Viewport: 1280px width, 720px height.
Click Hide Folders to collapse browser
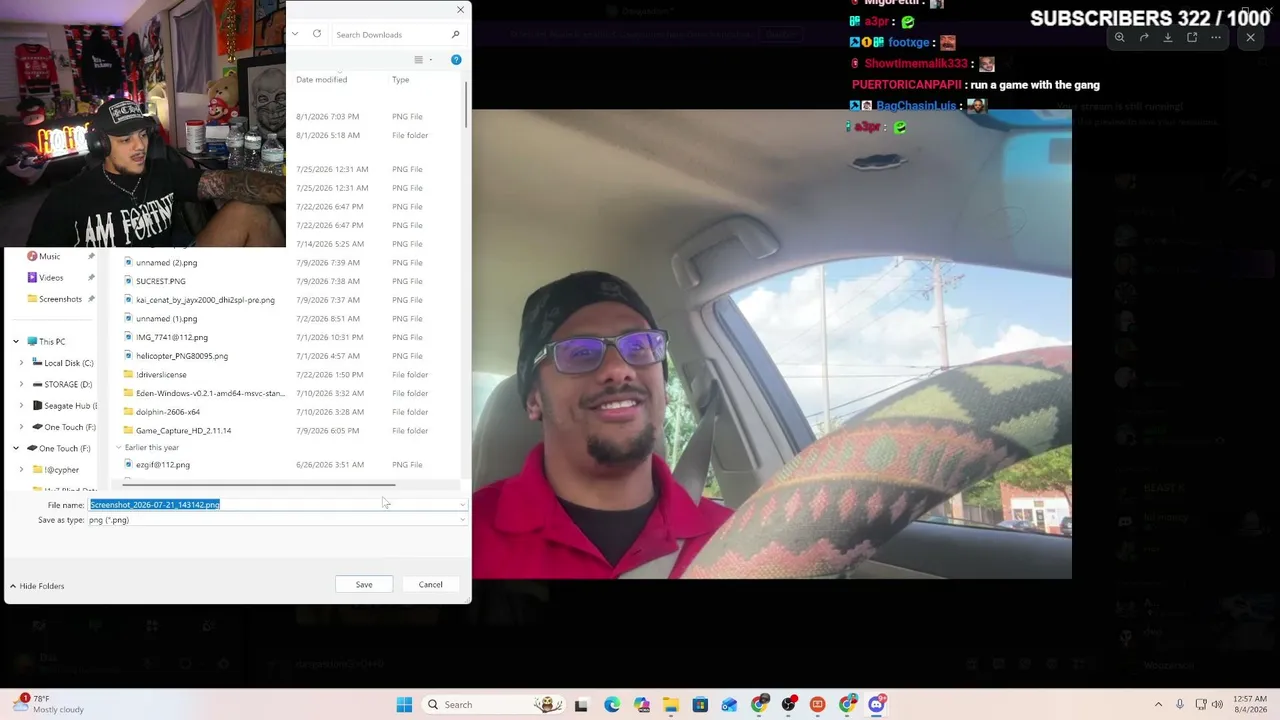click(37, 586)
